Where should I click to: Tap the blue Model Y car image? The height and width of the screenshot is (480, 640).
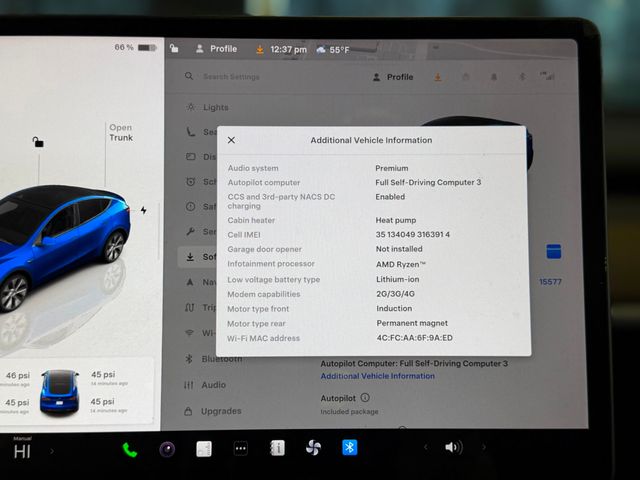coord(65,249)
